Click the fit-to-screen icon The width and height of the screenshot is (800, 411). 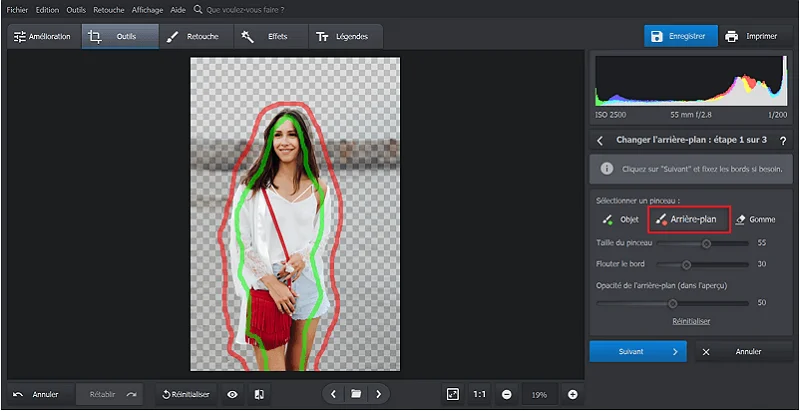click(453, 395)
